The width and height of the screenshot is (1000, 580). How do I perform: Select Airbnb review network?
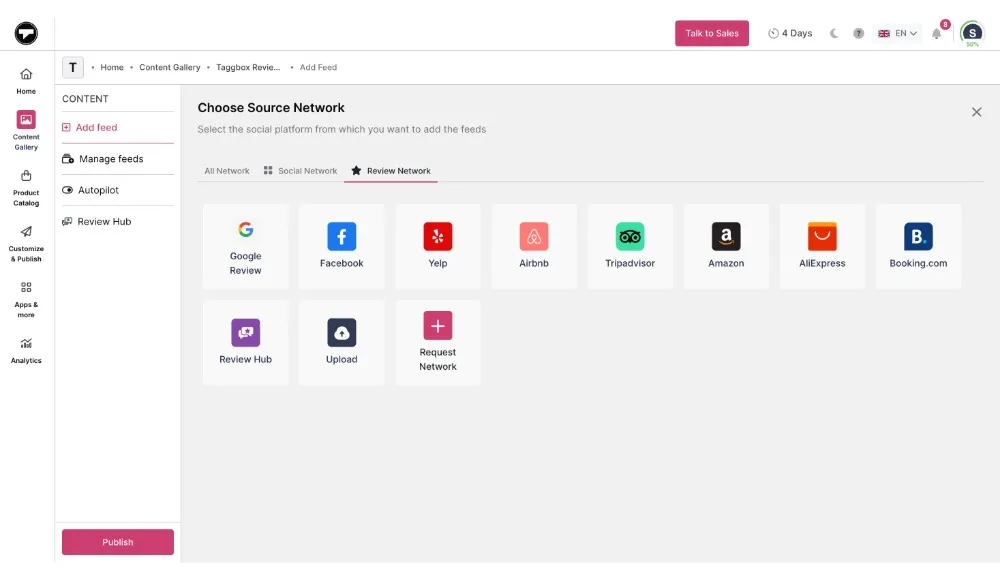point(534,246)
